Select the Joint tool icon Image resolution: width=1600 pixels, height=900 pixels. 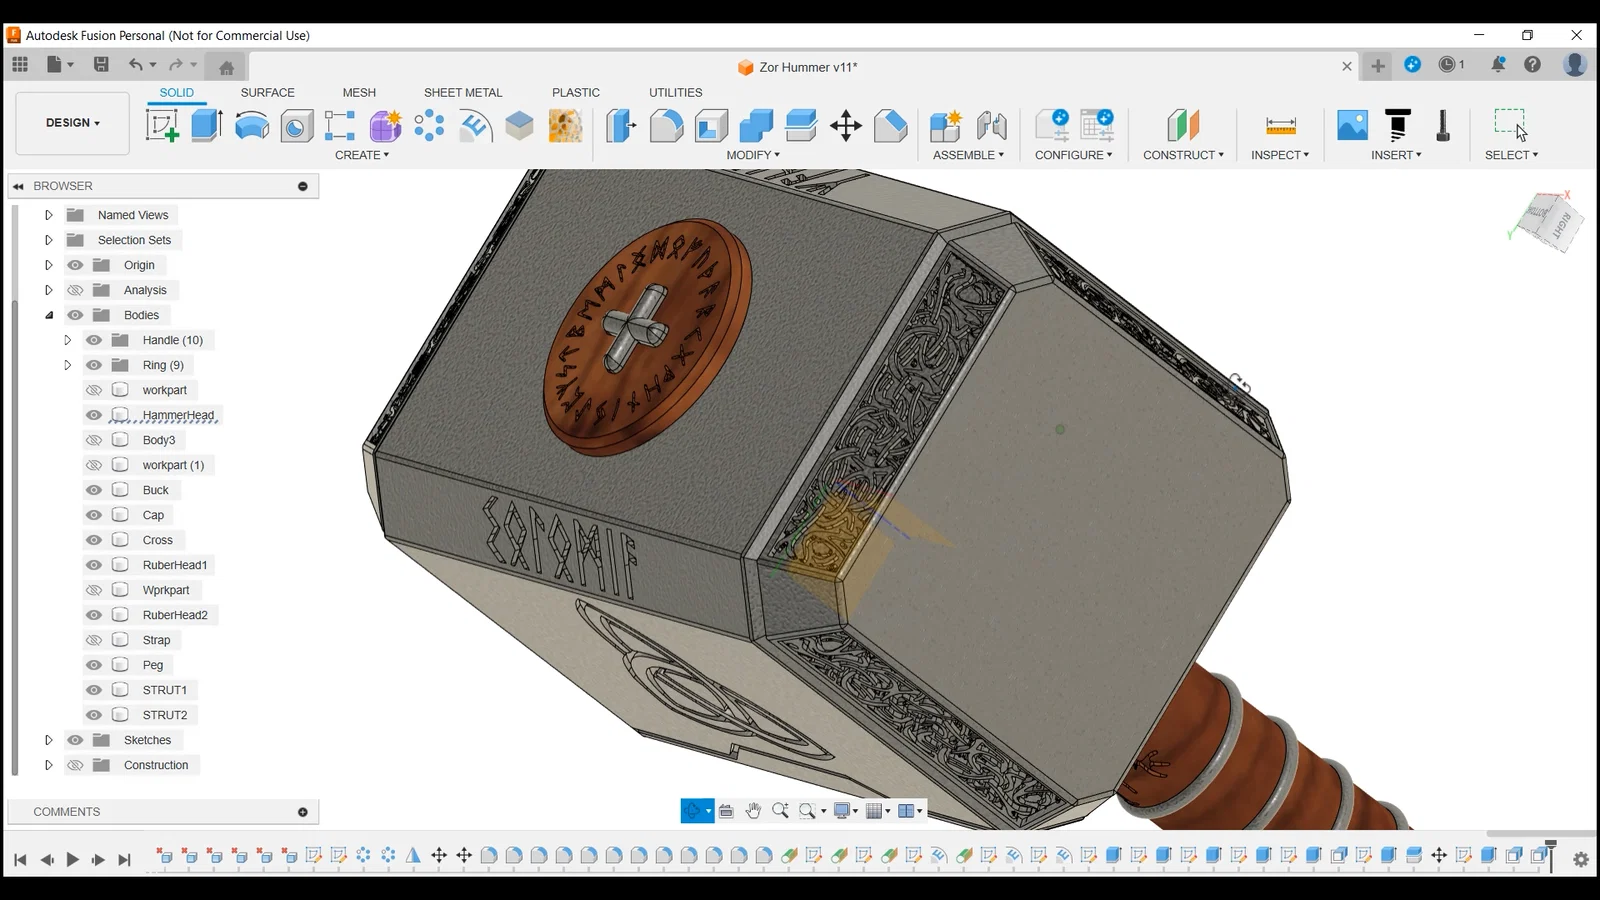coord(991,126)
